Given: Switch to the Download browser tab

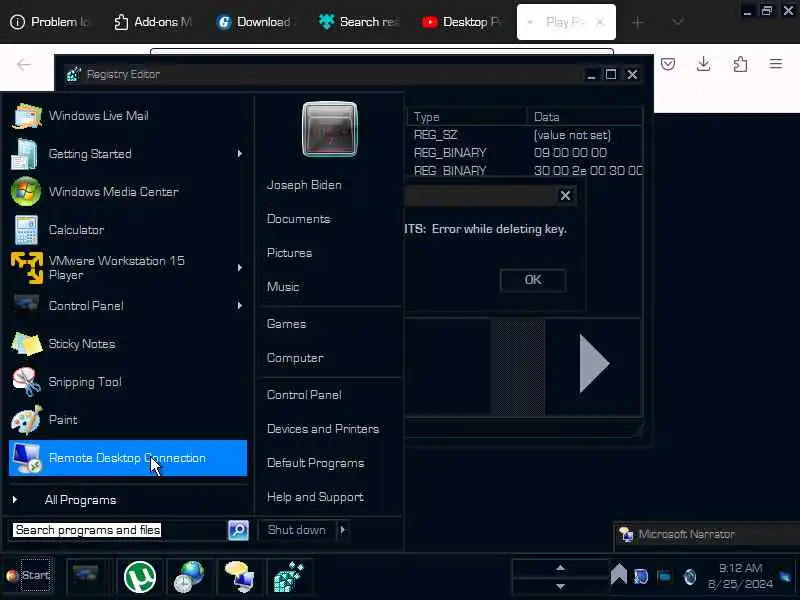Looking at the screenshot, I should [256, 22].
